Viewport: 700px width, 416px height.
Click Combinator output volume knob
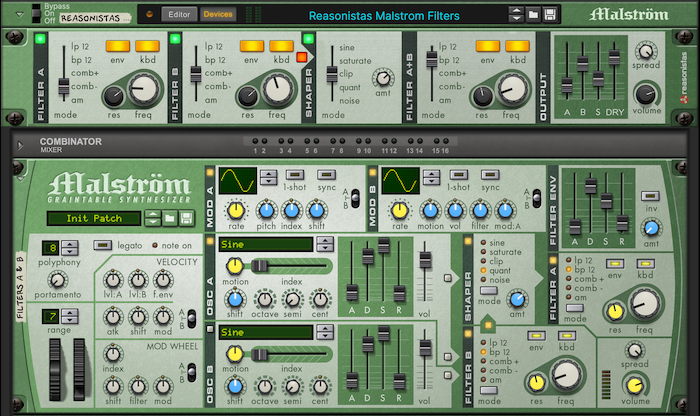[x=646, y=94]
